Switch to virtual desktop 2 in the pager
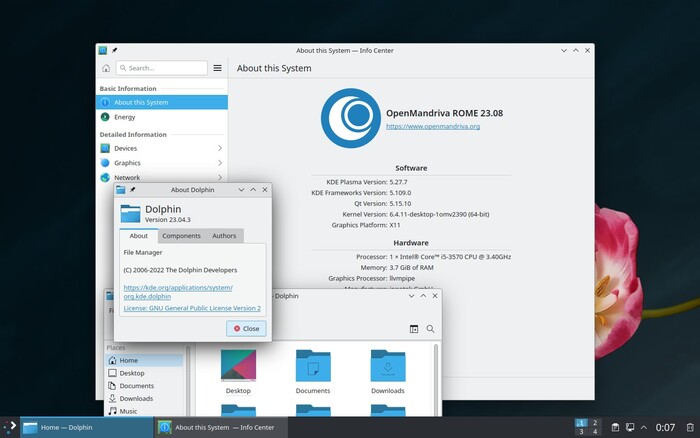The height and width of the screenshot is (438, 700). [595, 422]
